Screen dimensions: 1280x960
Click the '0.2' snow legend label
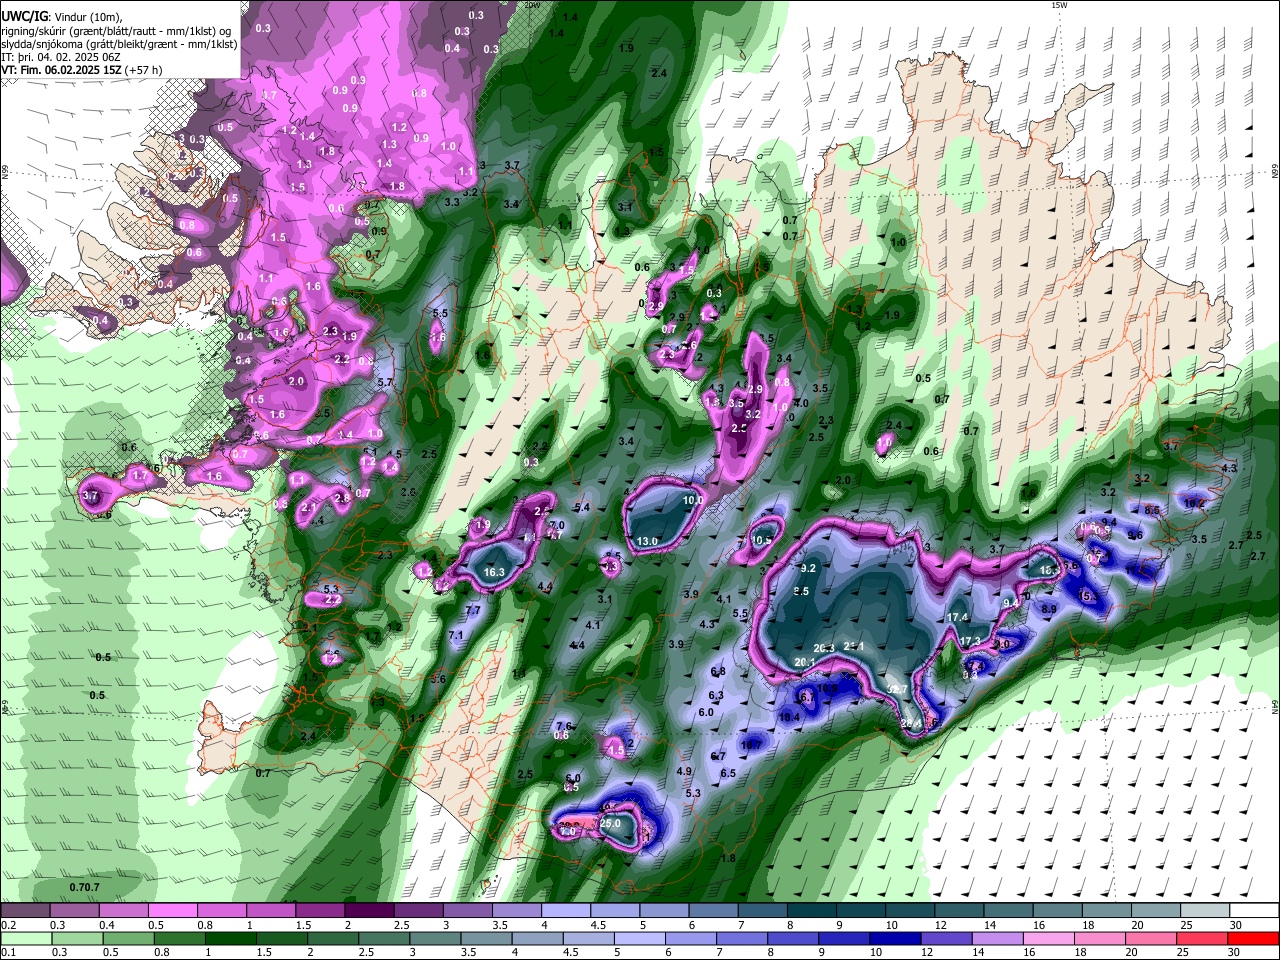pyautogui.click(x=8, y=925)
